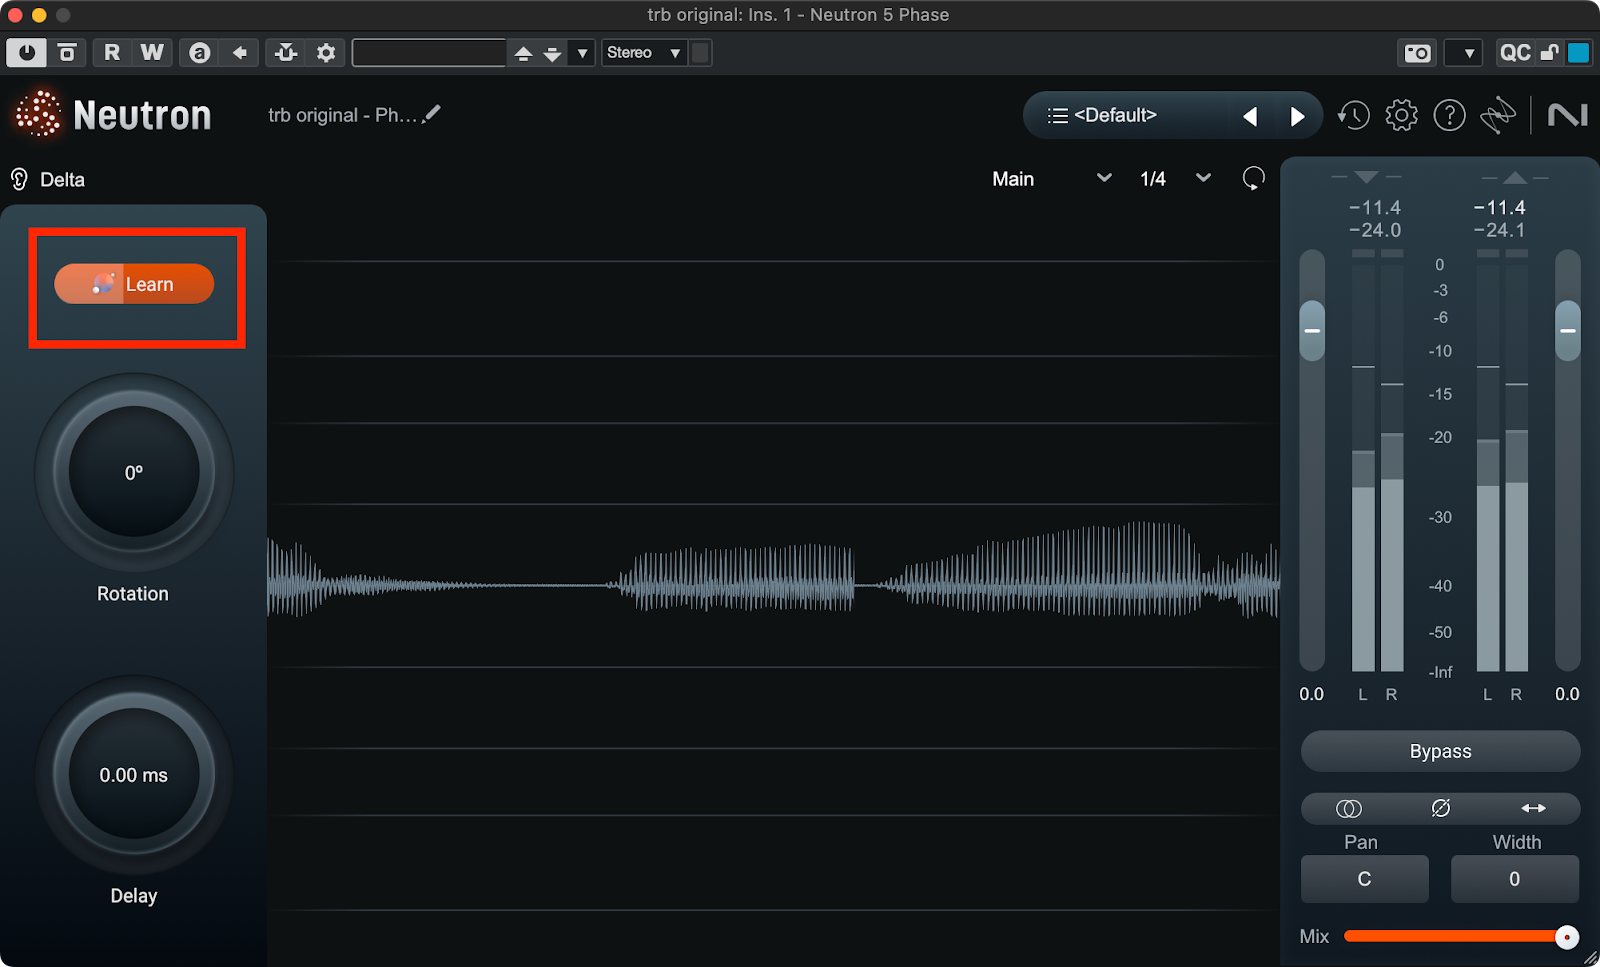Viewport: 1600px width, 967px height.
Task: Open the Main channel dropdown
Action: [1052, 179]
